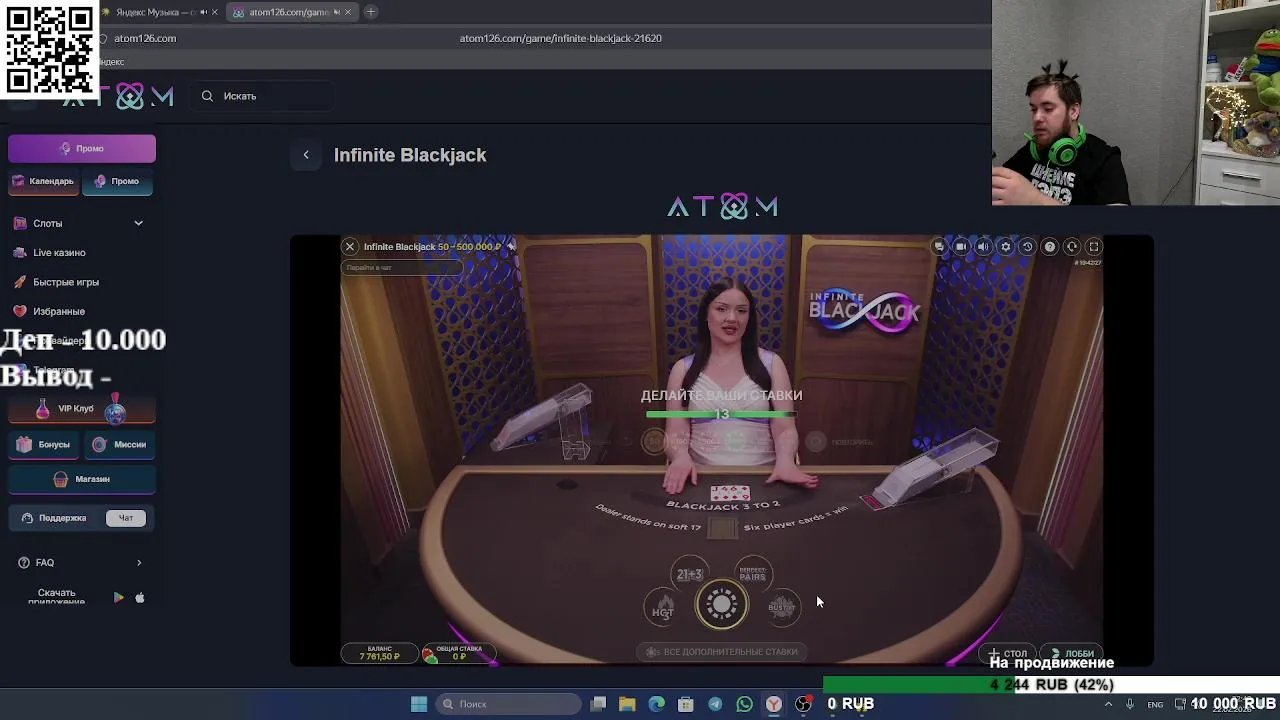Click the browser address bar URL
Screen dimensions: 1280x720
coord(560,38)
